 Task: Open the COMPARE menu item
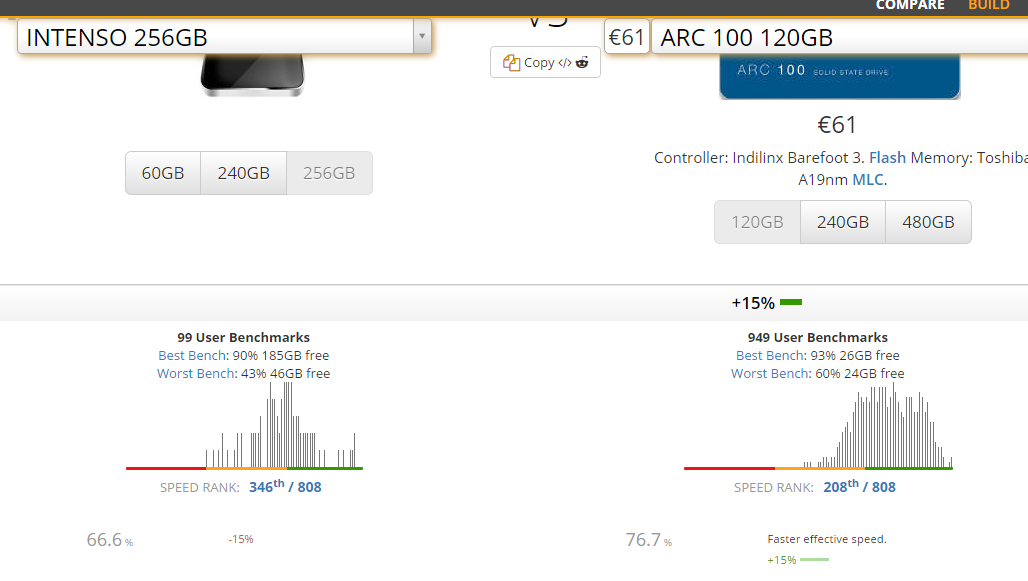910,5
